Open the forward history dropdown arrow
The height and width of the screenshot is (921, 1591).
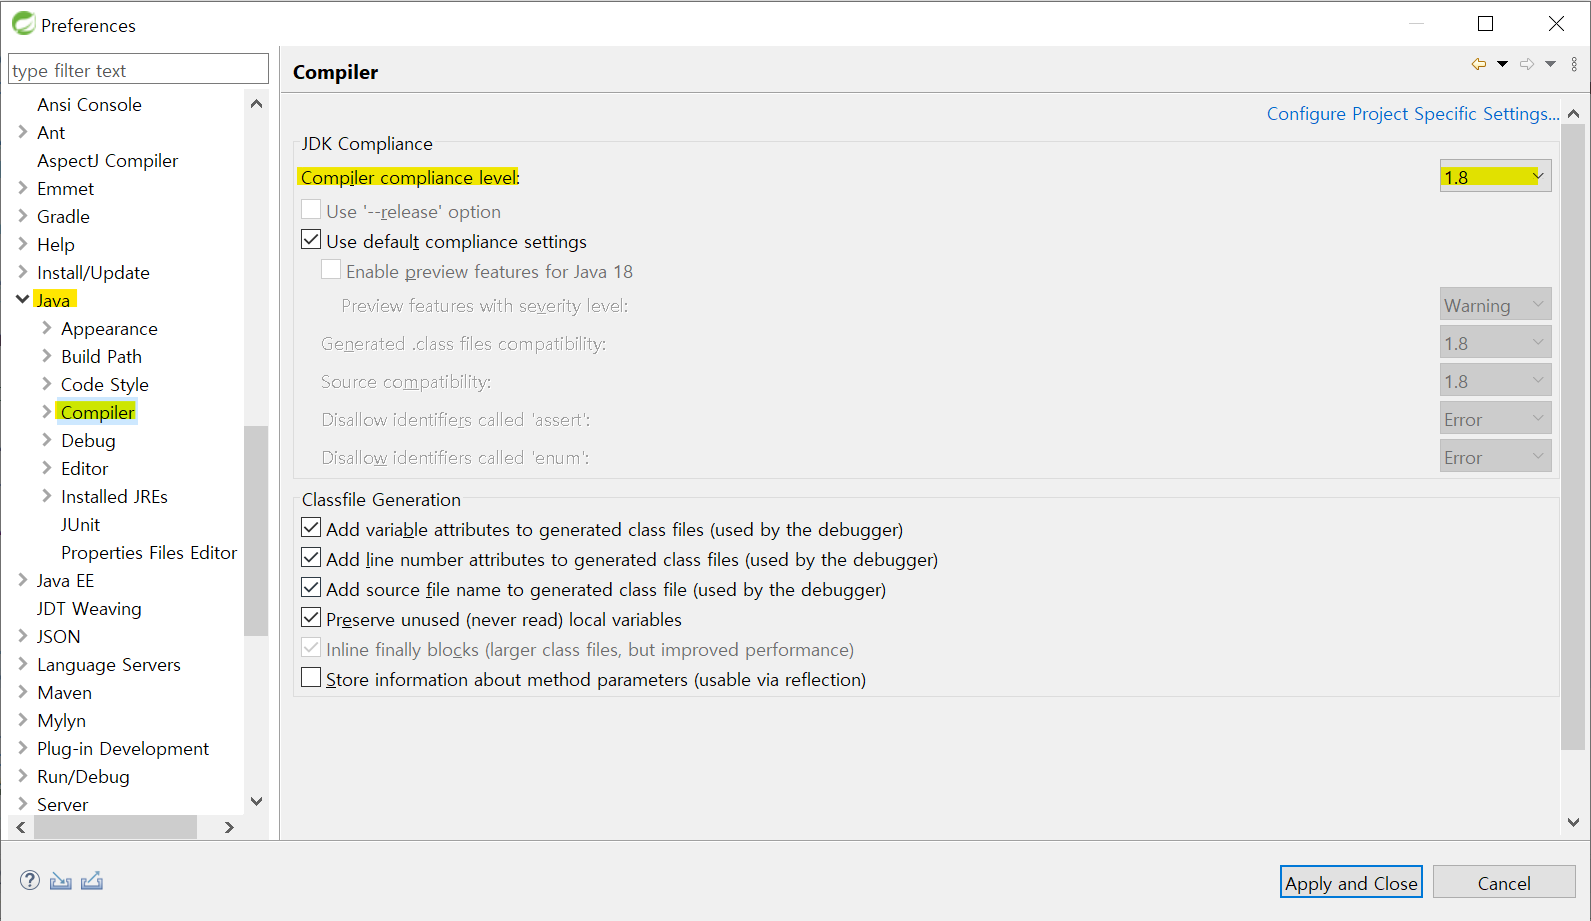coord(1550,64)
